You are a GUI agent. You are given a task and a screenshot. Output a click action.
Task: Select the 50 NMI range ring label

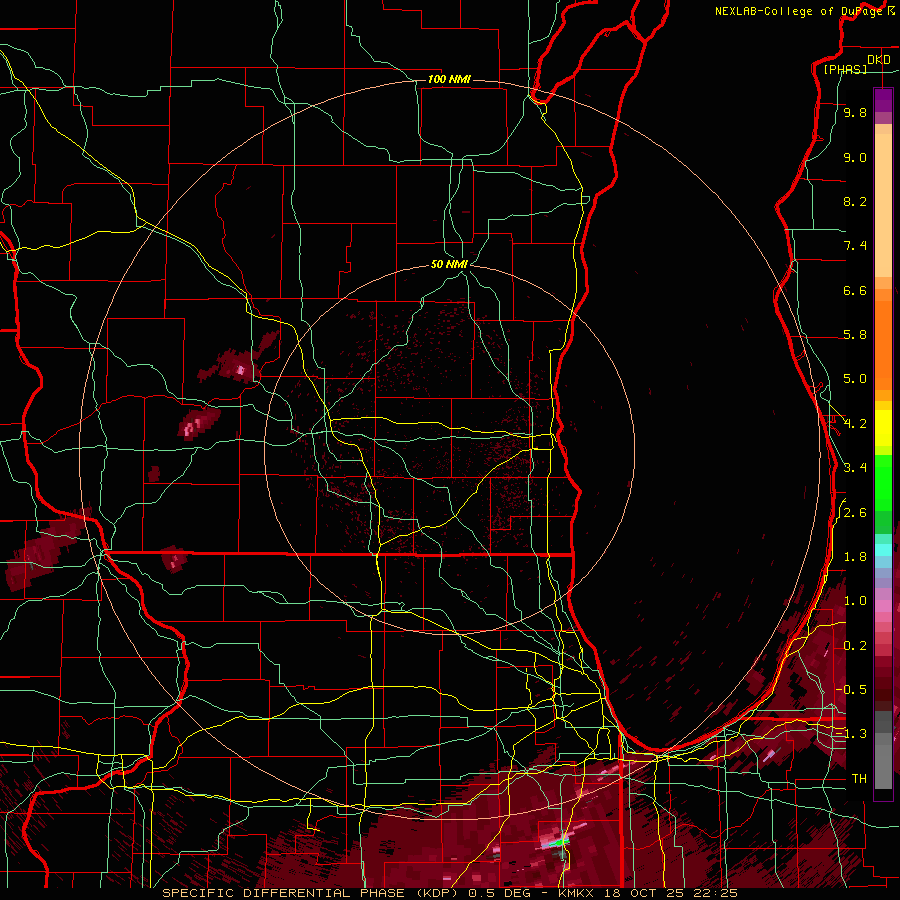tap(449, 264)
